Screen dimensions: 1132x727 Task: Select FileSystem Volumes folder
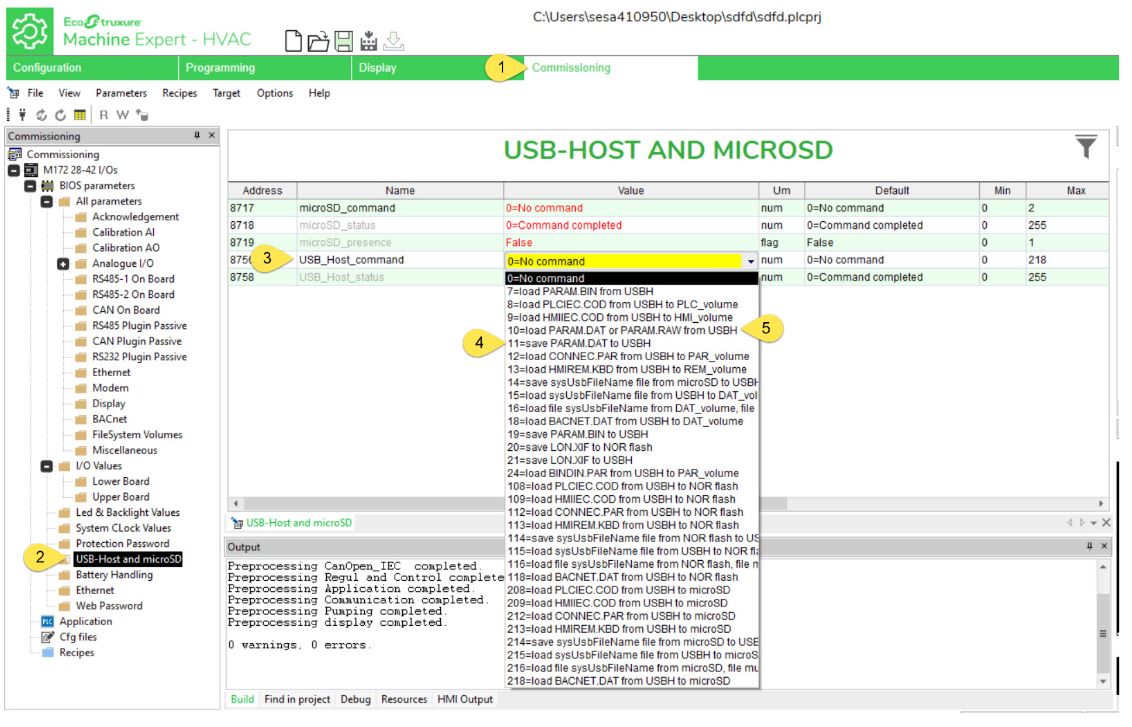tap(137, 435)
